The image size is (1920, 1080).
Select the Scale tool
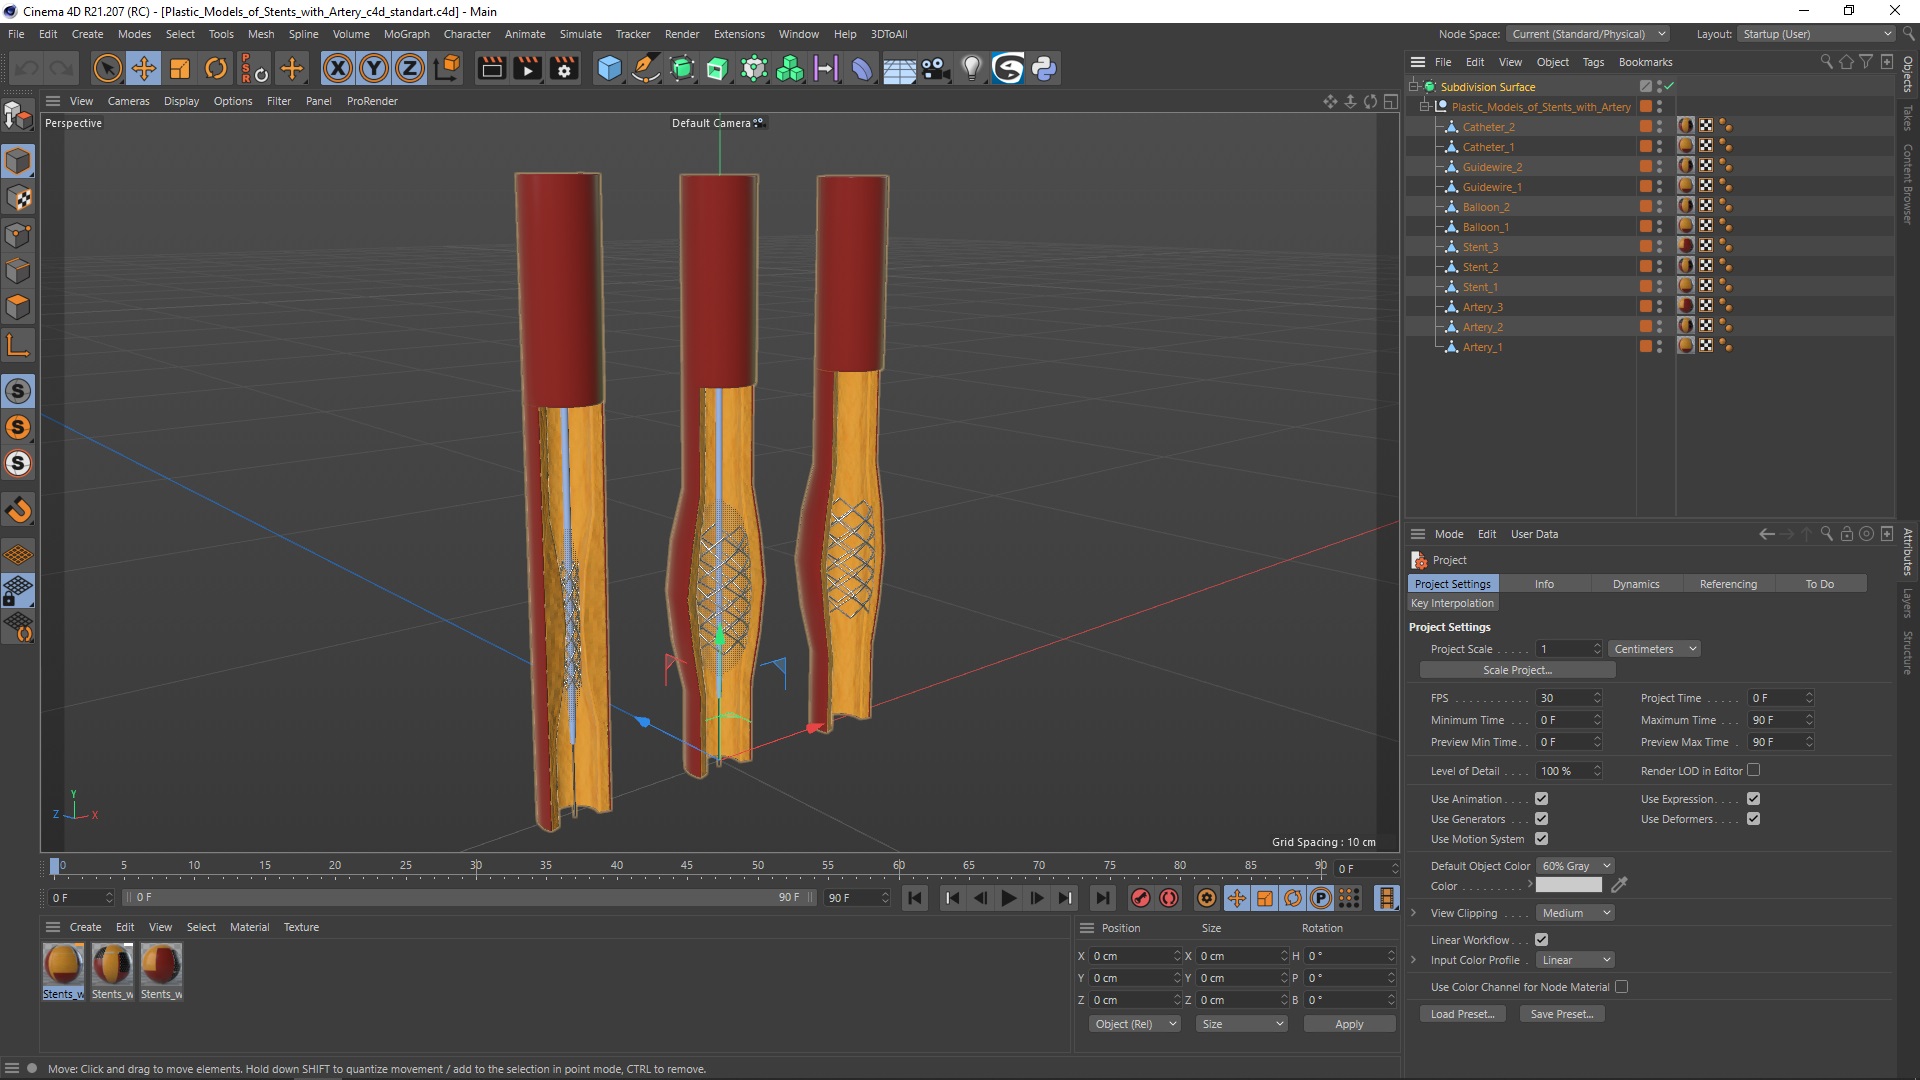tap(180, 68)
